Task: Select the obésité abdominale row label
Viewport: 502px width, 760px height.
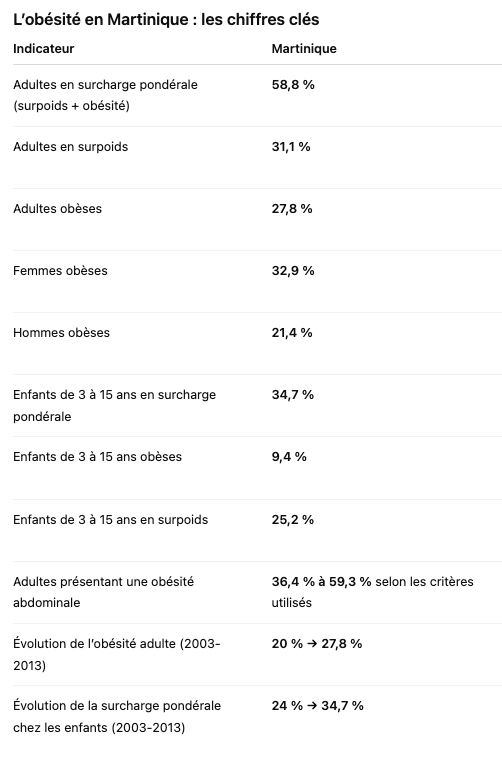Action: point(103,592)
